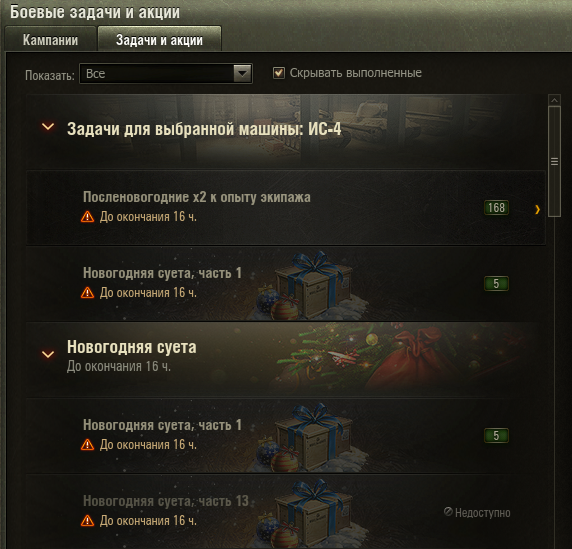Click the orange arrow next to 168
Viewport: 572px width, 549px height.
tap(537, 209)
